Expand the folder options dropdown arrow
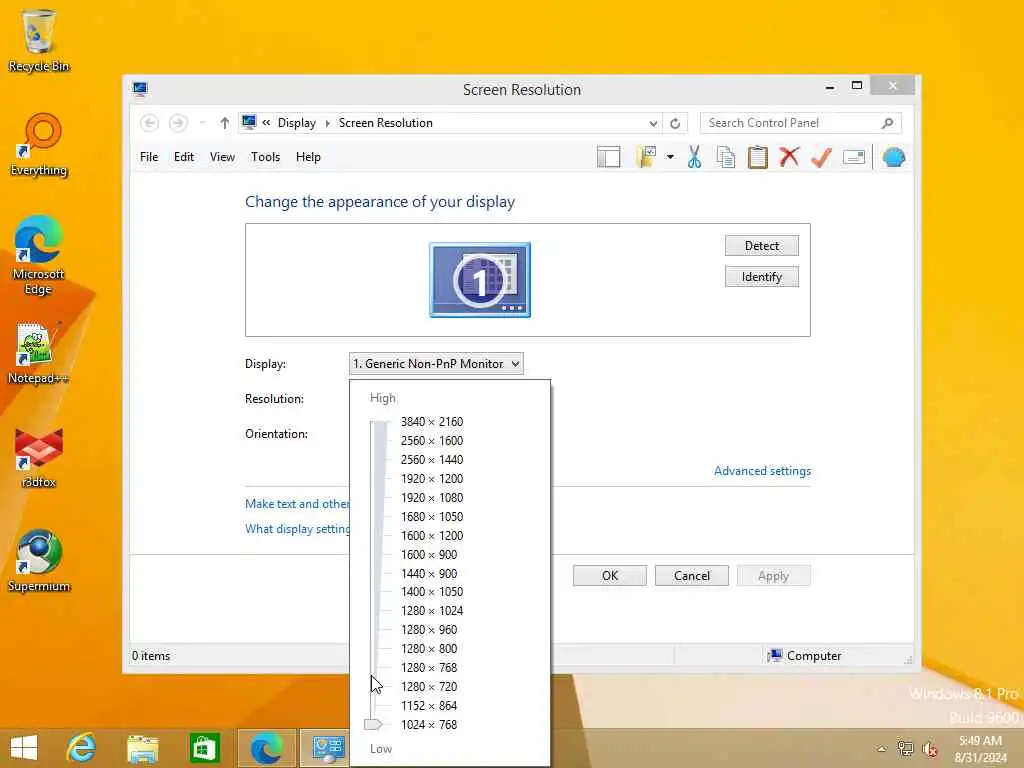The image size is (1024, 768). coord(670,157)
